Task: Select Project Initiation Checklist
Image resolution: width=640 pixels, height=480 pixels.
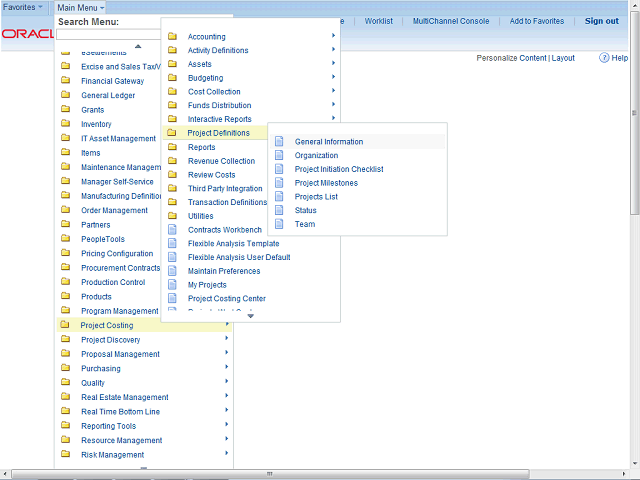Action: (339, 169)
